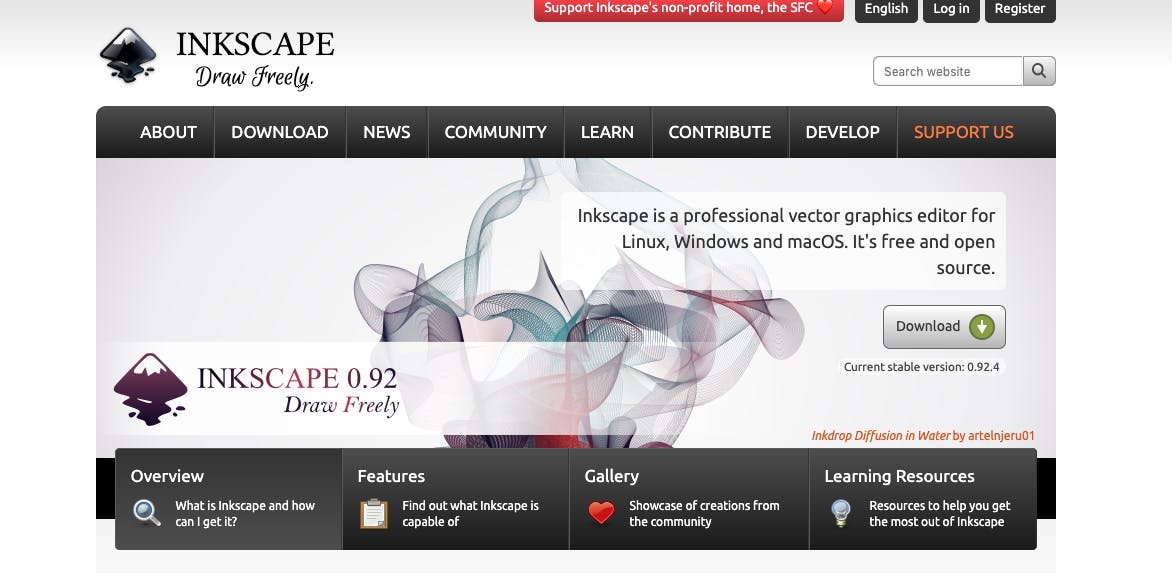Open the LEARN menu
Viewport: 1172px width, 573px height.
(x=607, y=132)
